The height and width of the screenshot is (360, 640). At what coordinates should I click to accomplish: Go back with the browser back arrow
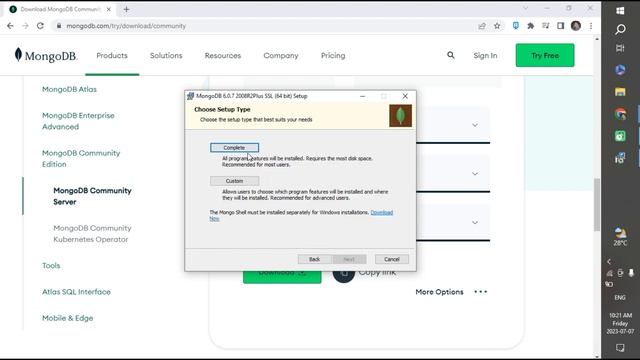10,26
